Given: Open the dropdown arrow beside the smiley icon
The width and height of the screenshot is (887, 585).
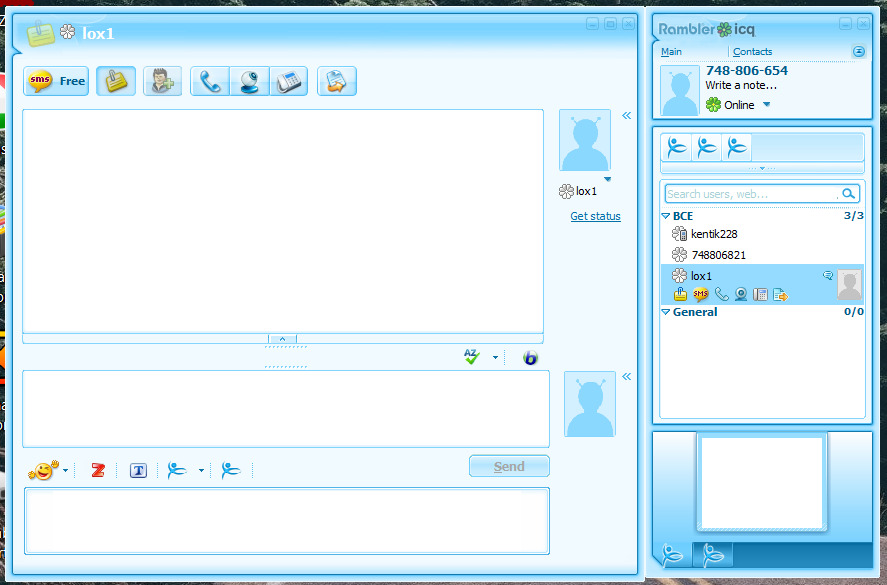Looking at the screenshot, I should click(66, 470).
